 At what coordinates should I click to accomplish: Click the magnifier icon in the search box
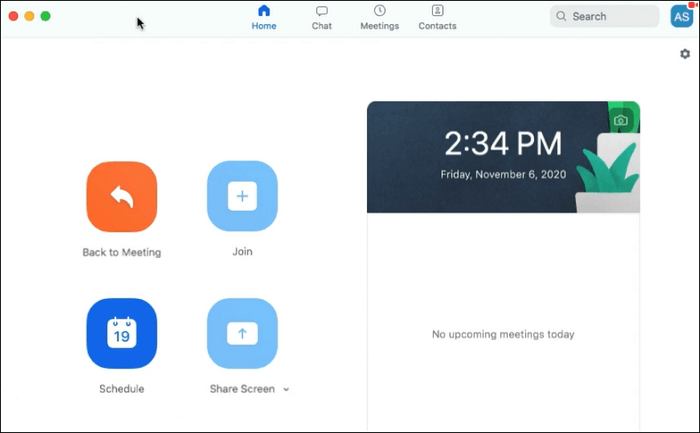561,16
